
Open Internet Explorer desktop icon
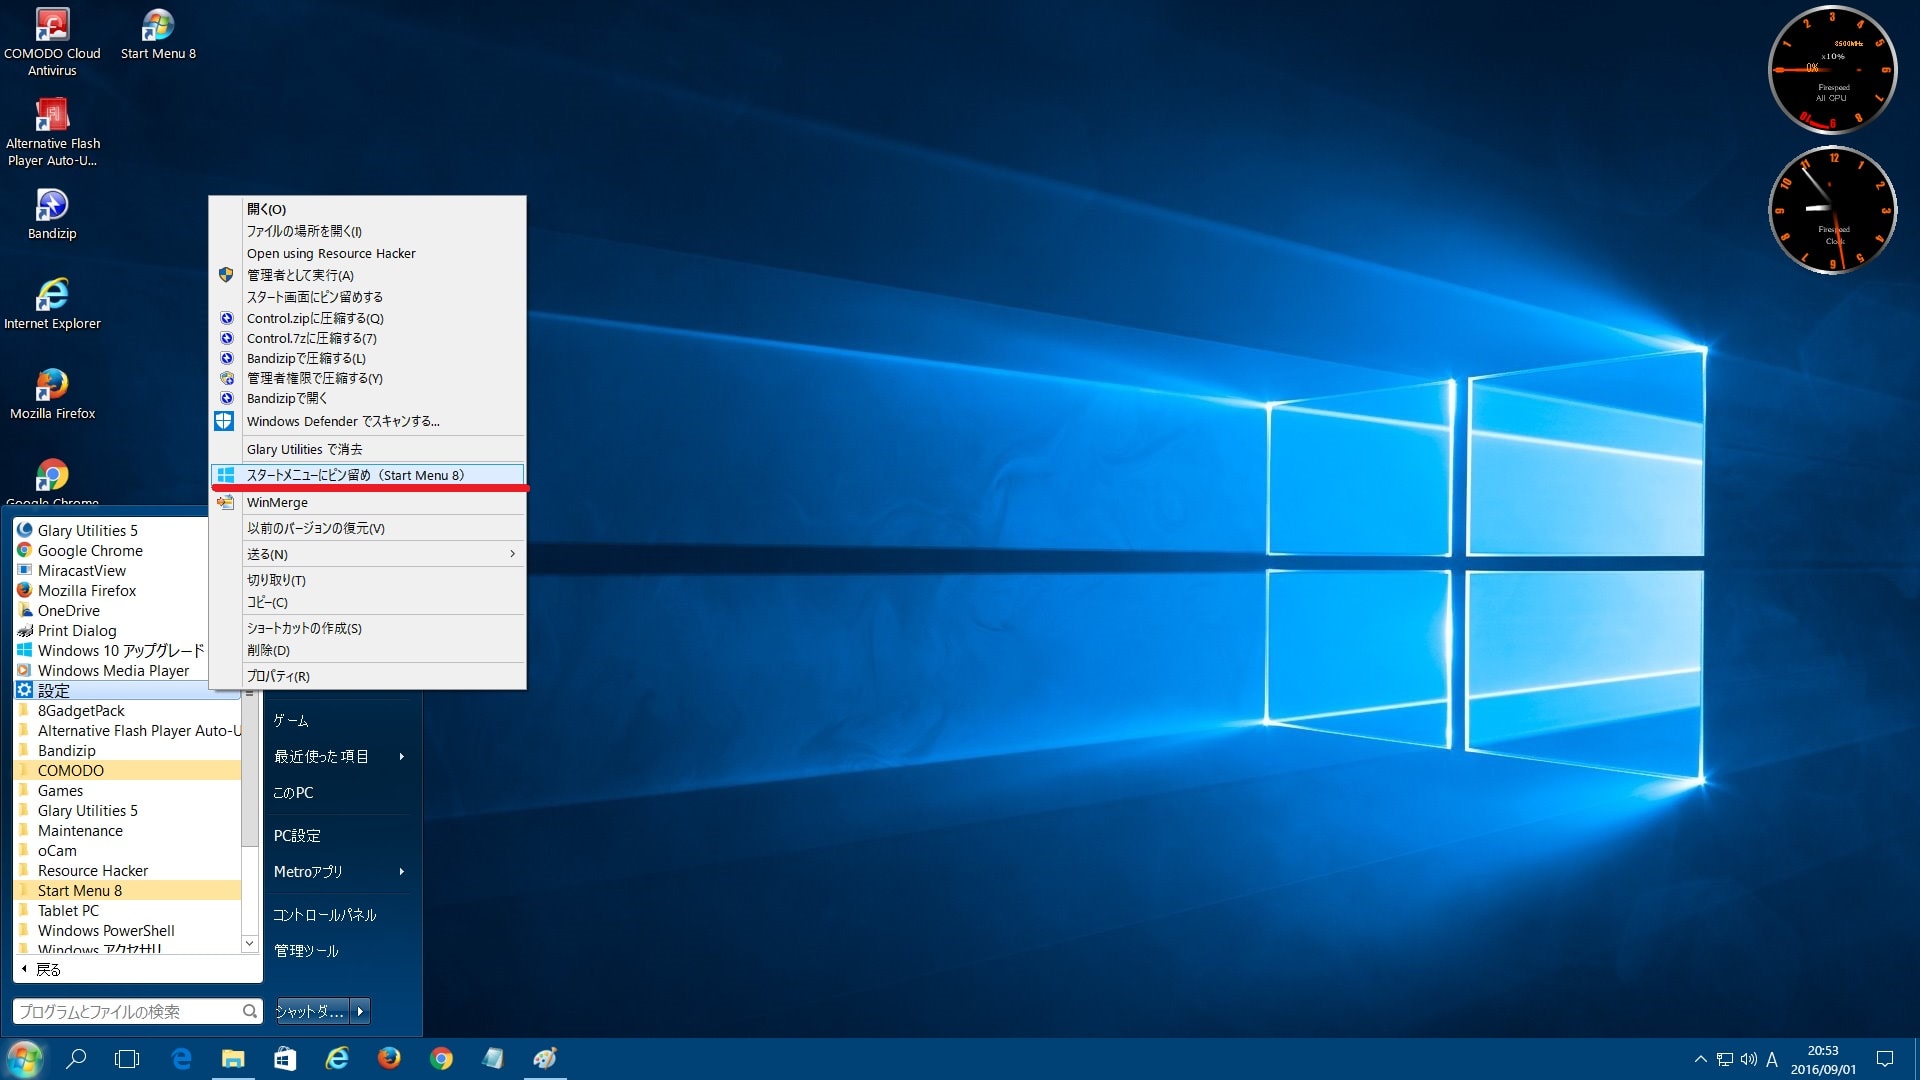(x=52, y=304)
